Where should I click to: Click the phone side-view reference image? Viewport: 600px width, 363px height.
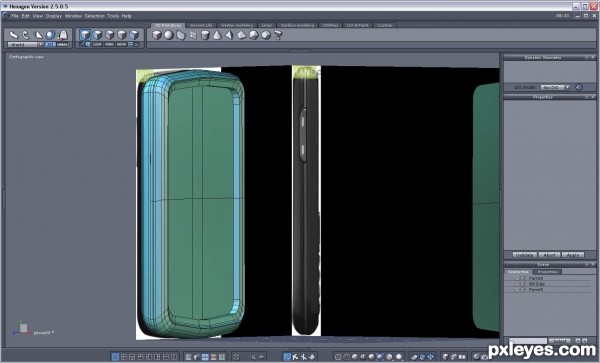pyautogui.click(x=306, y=200)
